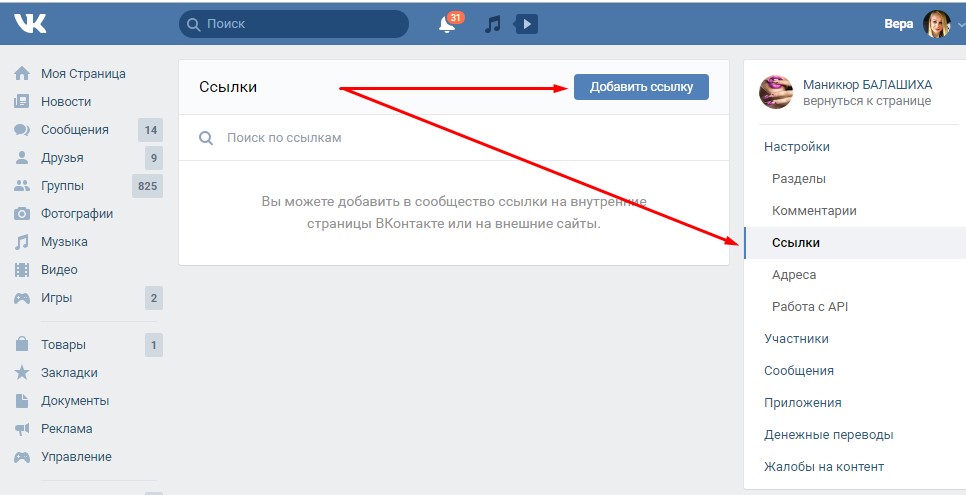Click the 1 counter next to Товары
Image resolution: width=966 pixels, height=495 pixels.
click(x=154, y=345)
